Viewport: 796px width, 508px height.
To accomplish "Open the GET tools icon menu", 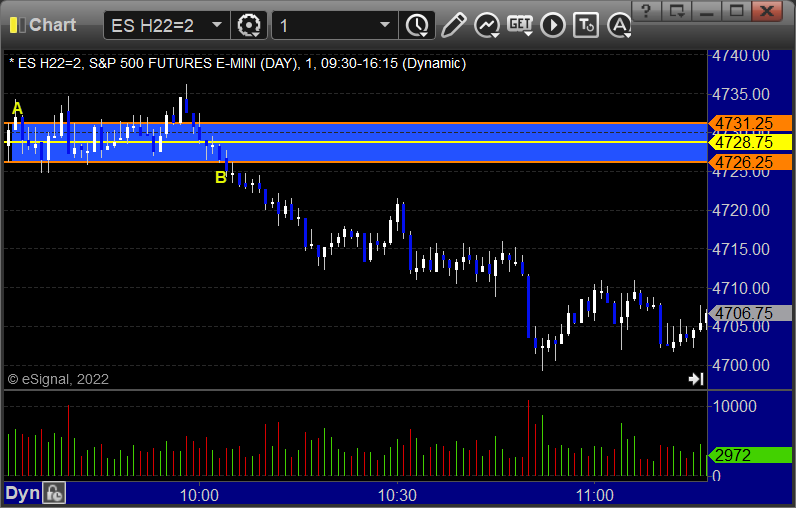I will [520, 25].
